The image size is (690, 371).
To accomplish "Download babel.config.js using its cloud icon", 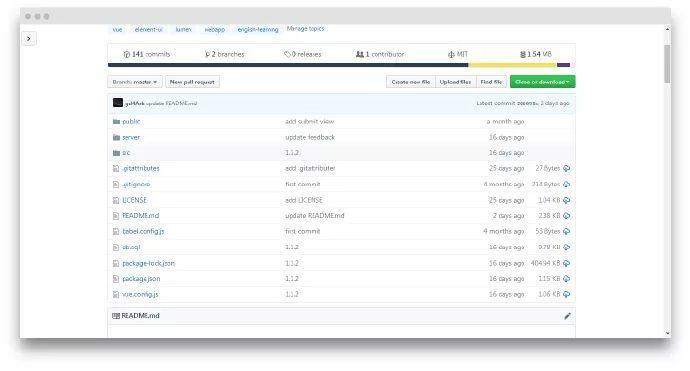I will coord(566,231).
